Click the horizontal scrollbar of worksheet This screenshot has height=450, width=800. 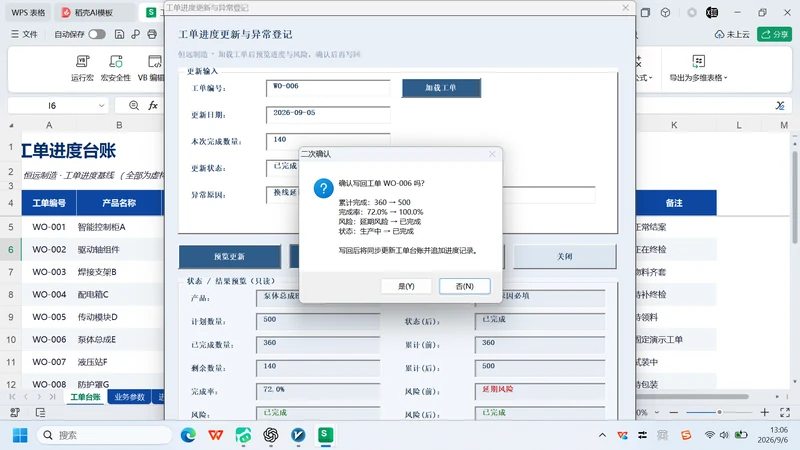691,396
